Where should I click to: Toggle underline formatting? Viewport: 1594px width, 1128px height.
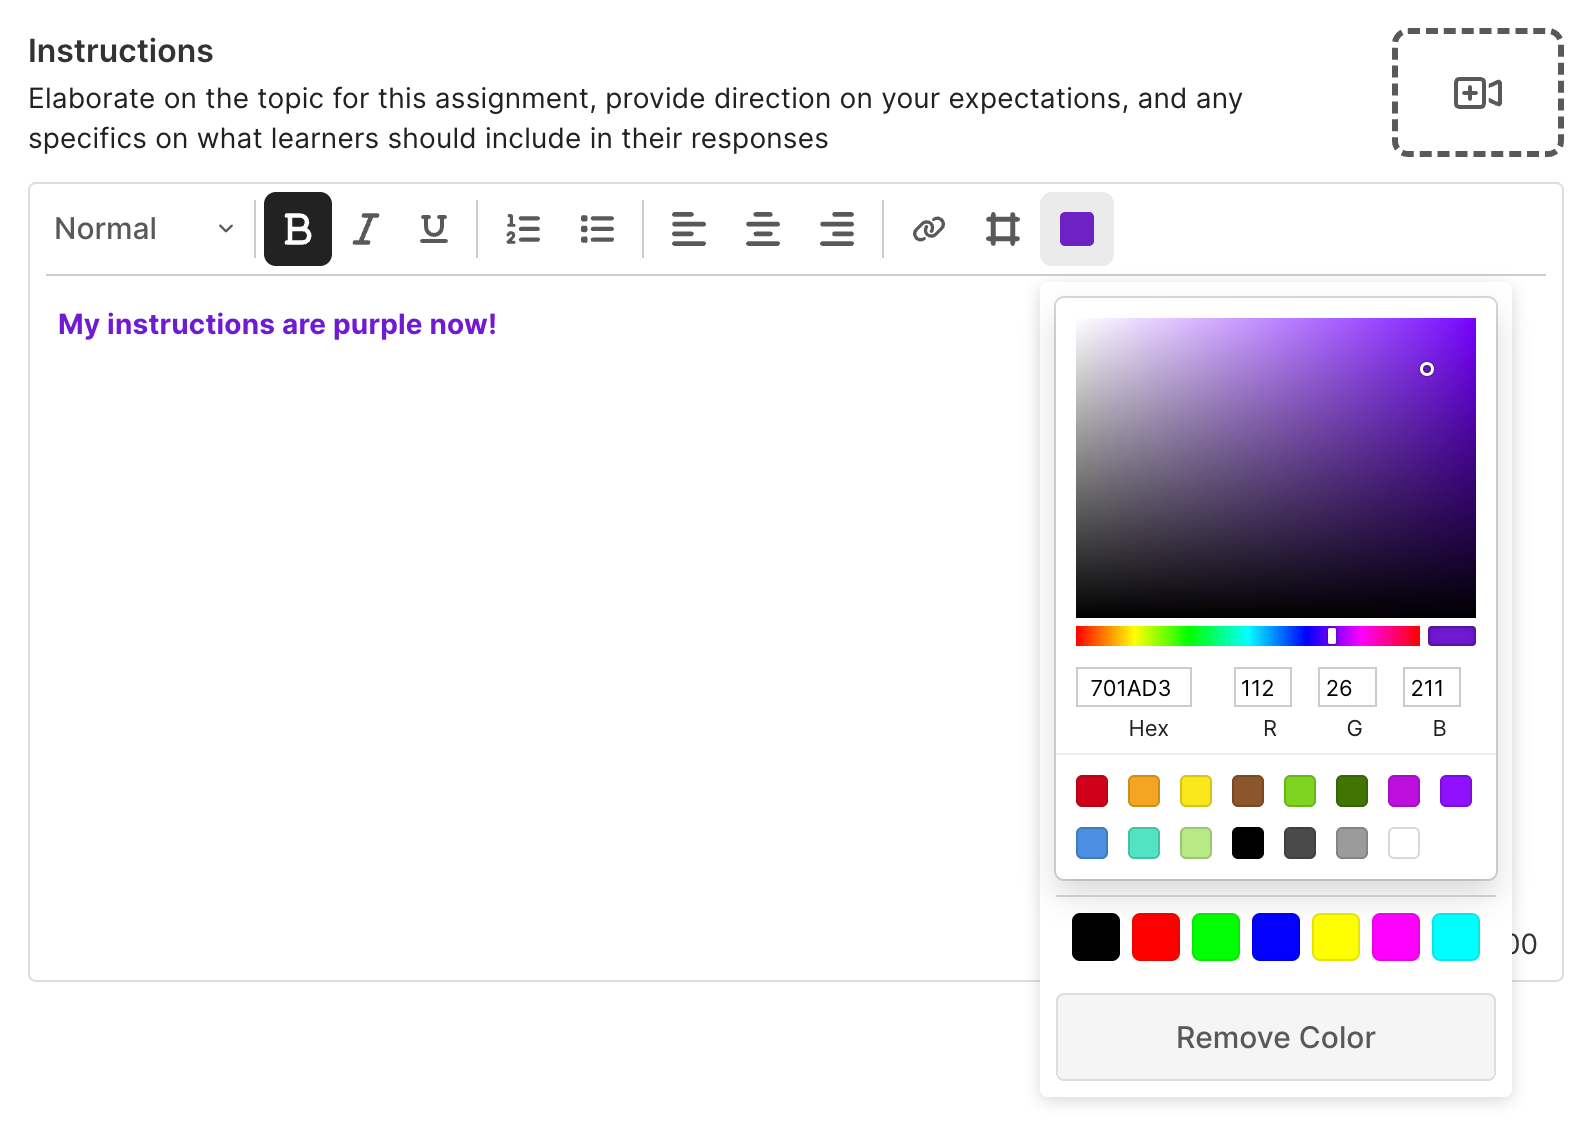(x=434, y=229)
